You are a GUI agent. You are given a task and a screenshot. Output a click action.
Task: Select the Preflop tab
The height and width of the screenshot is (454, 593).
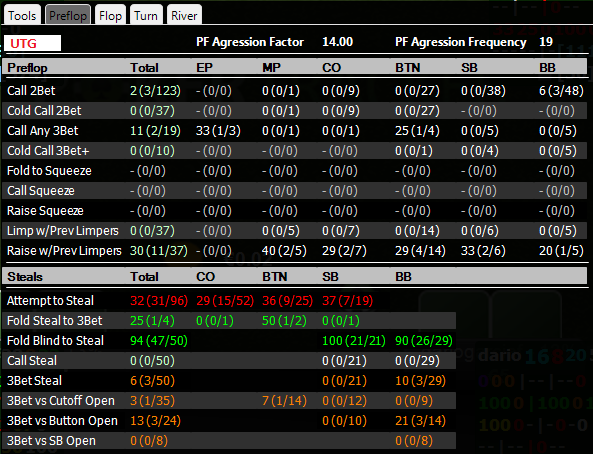pos(68,16)
